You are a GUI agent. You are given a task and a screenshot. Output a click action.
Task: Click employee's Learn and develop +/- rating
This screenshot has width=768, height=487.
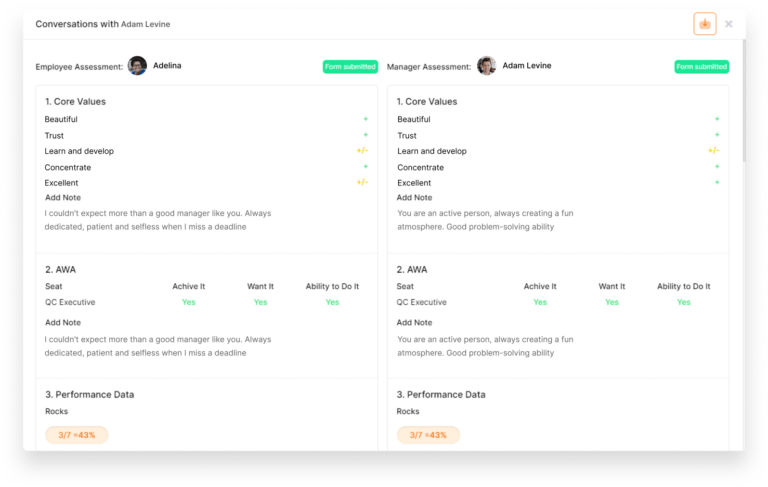[x=362, y=151]
